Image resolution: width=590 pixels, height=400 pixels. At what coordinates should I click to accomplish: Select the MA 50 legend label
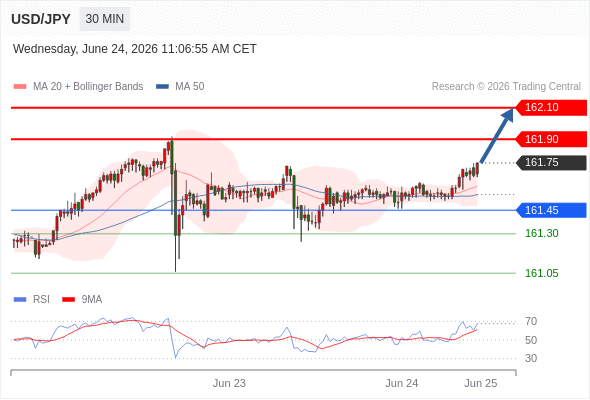[x=190, y=87]
